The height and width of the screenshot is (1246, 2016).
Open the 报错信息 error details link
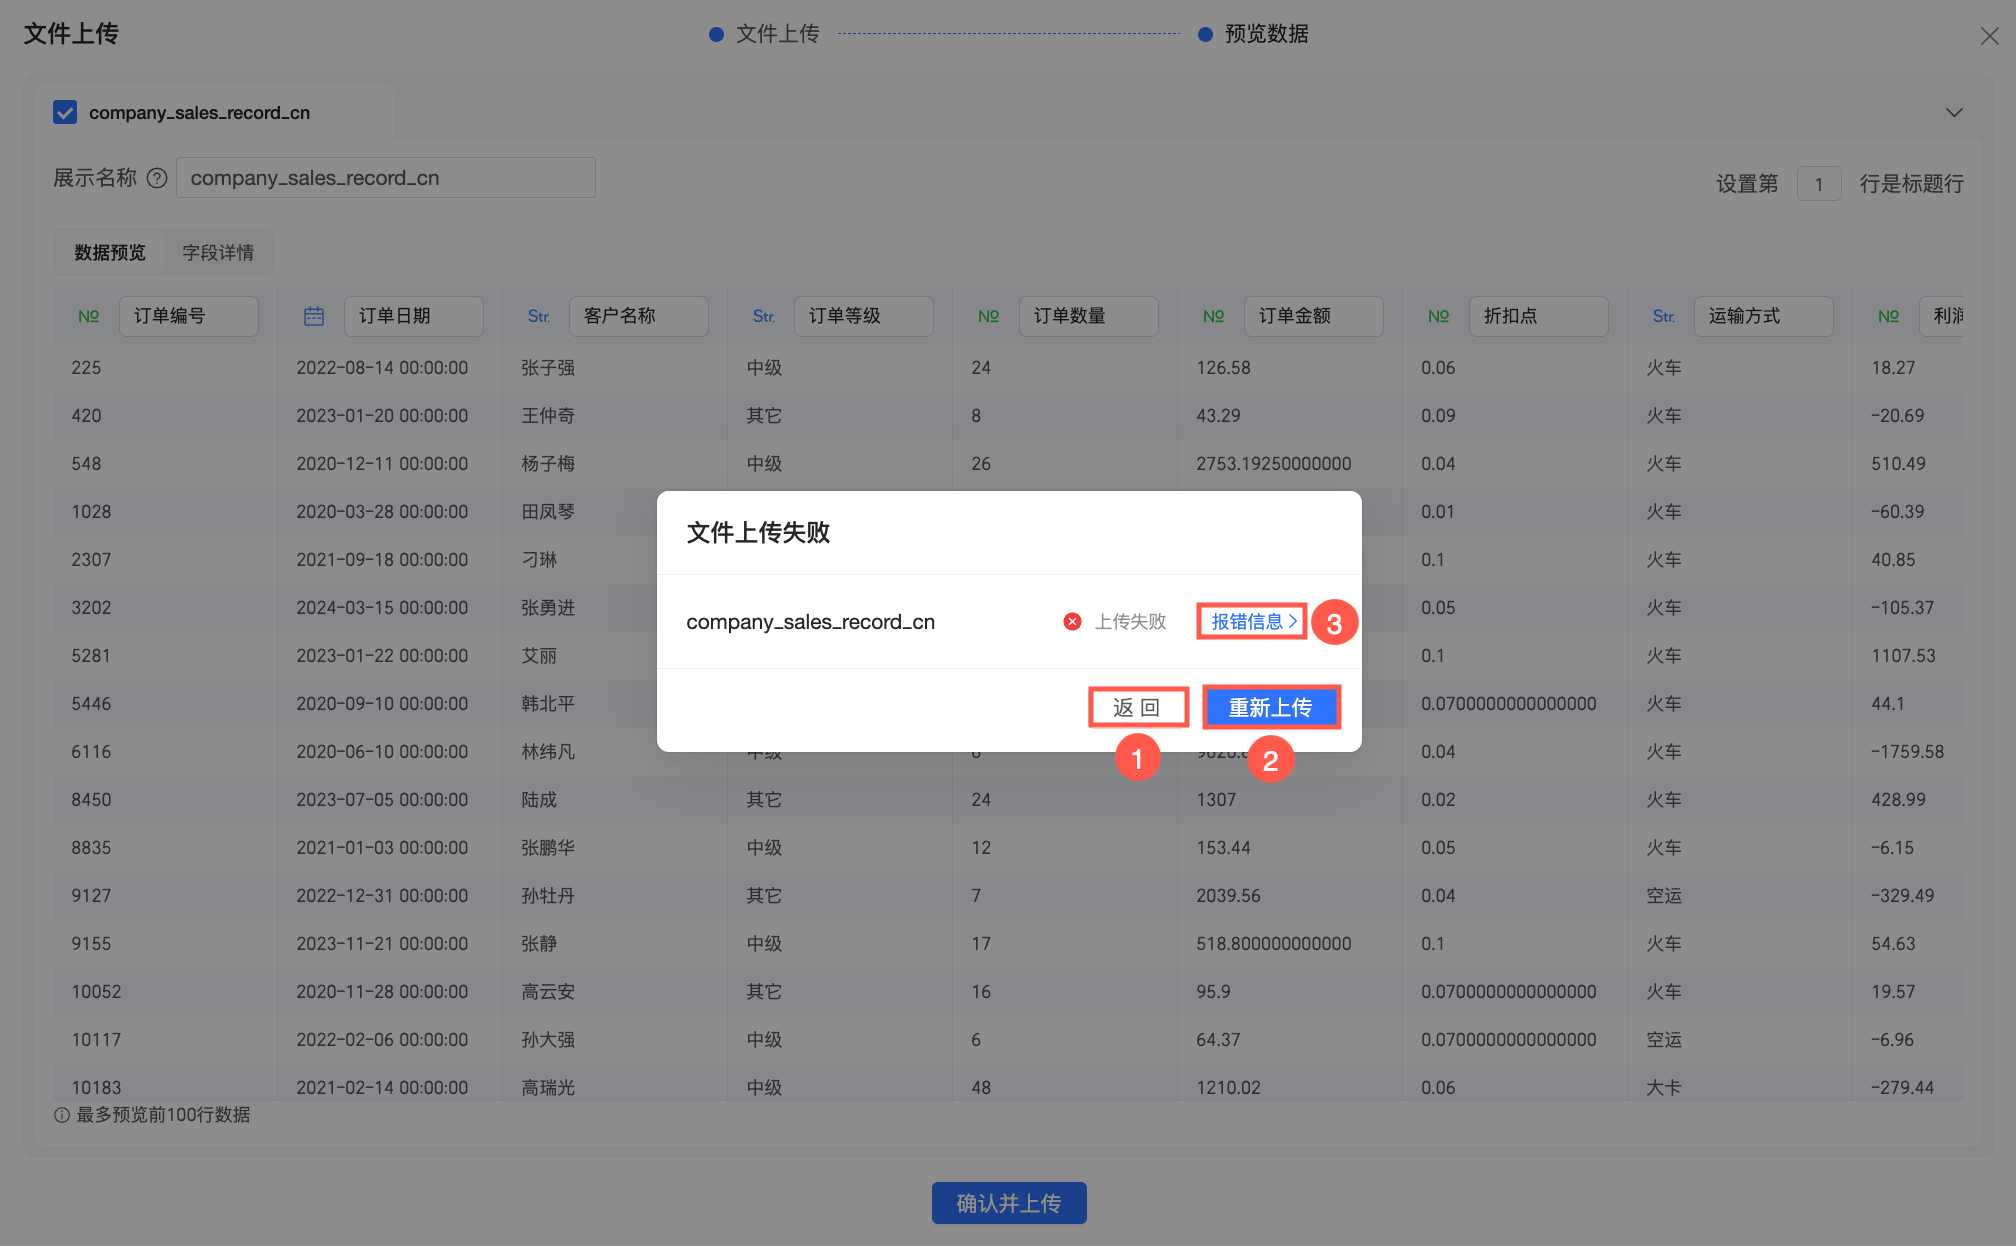pos(1252,622)
